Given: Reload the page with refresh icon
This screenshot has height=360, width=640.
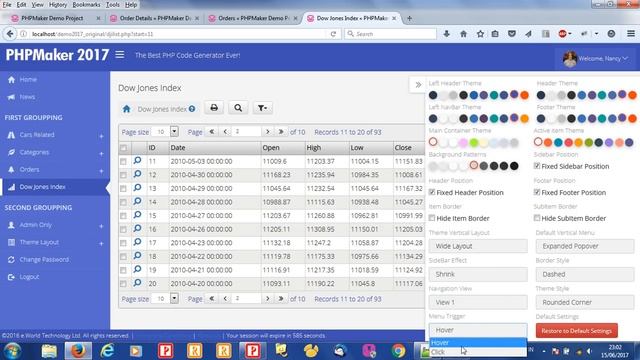Looking at the screenshot, I should (333, 34).
